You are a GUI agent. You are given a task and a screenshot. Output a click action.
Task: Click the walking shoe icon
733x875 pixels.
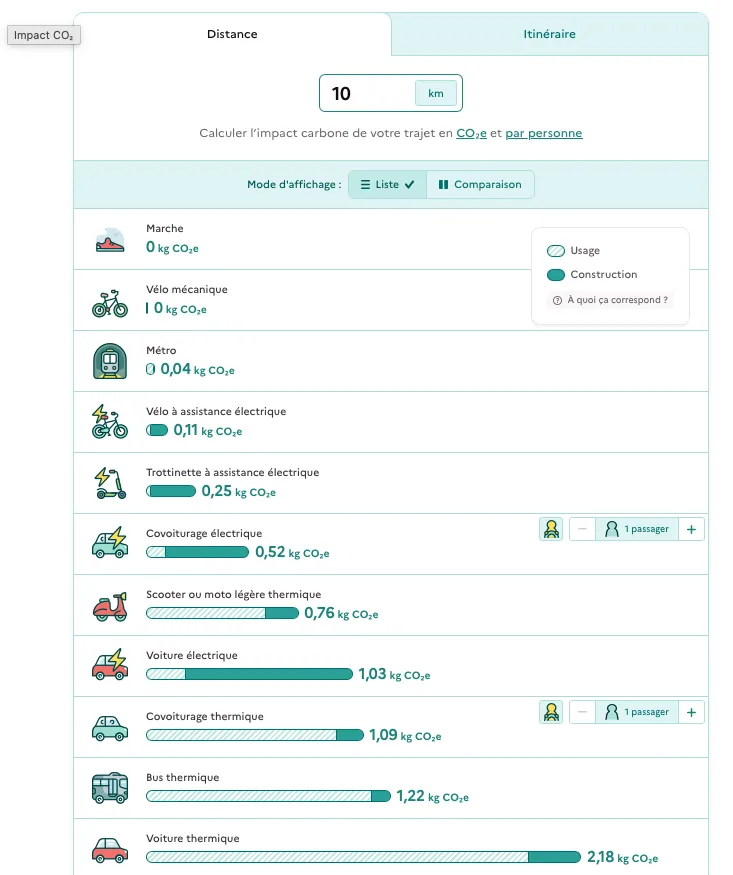click(110, 240)
